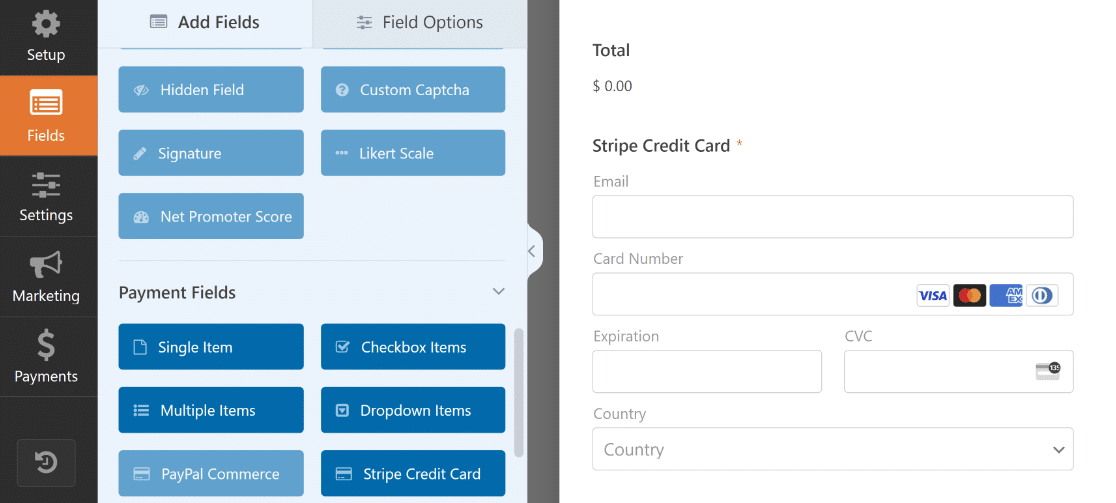
Task: Open the Settings sliders panel
Action: pyautogui.click(x=47, y=196)
